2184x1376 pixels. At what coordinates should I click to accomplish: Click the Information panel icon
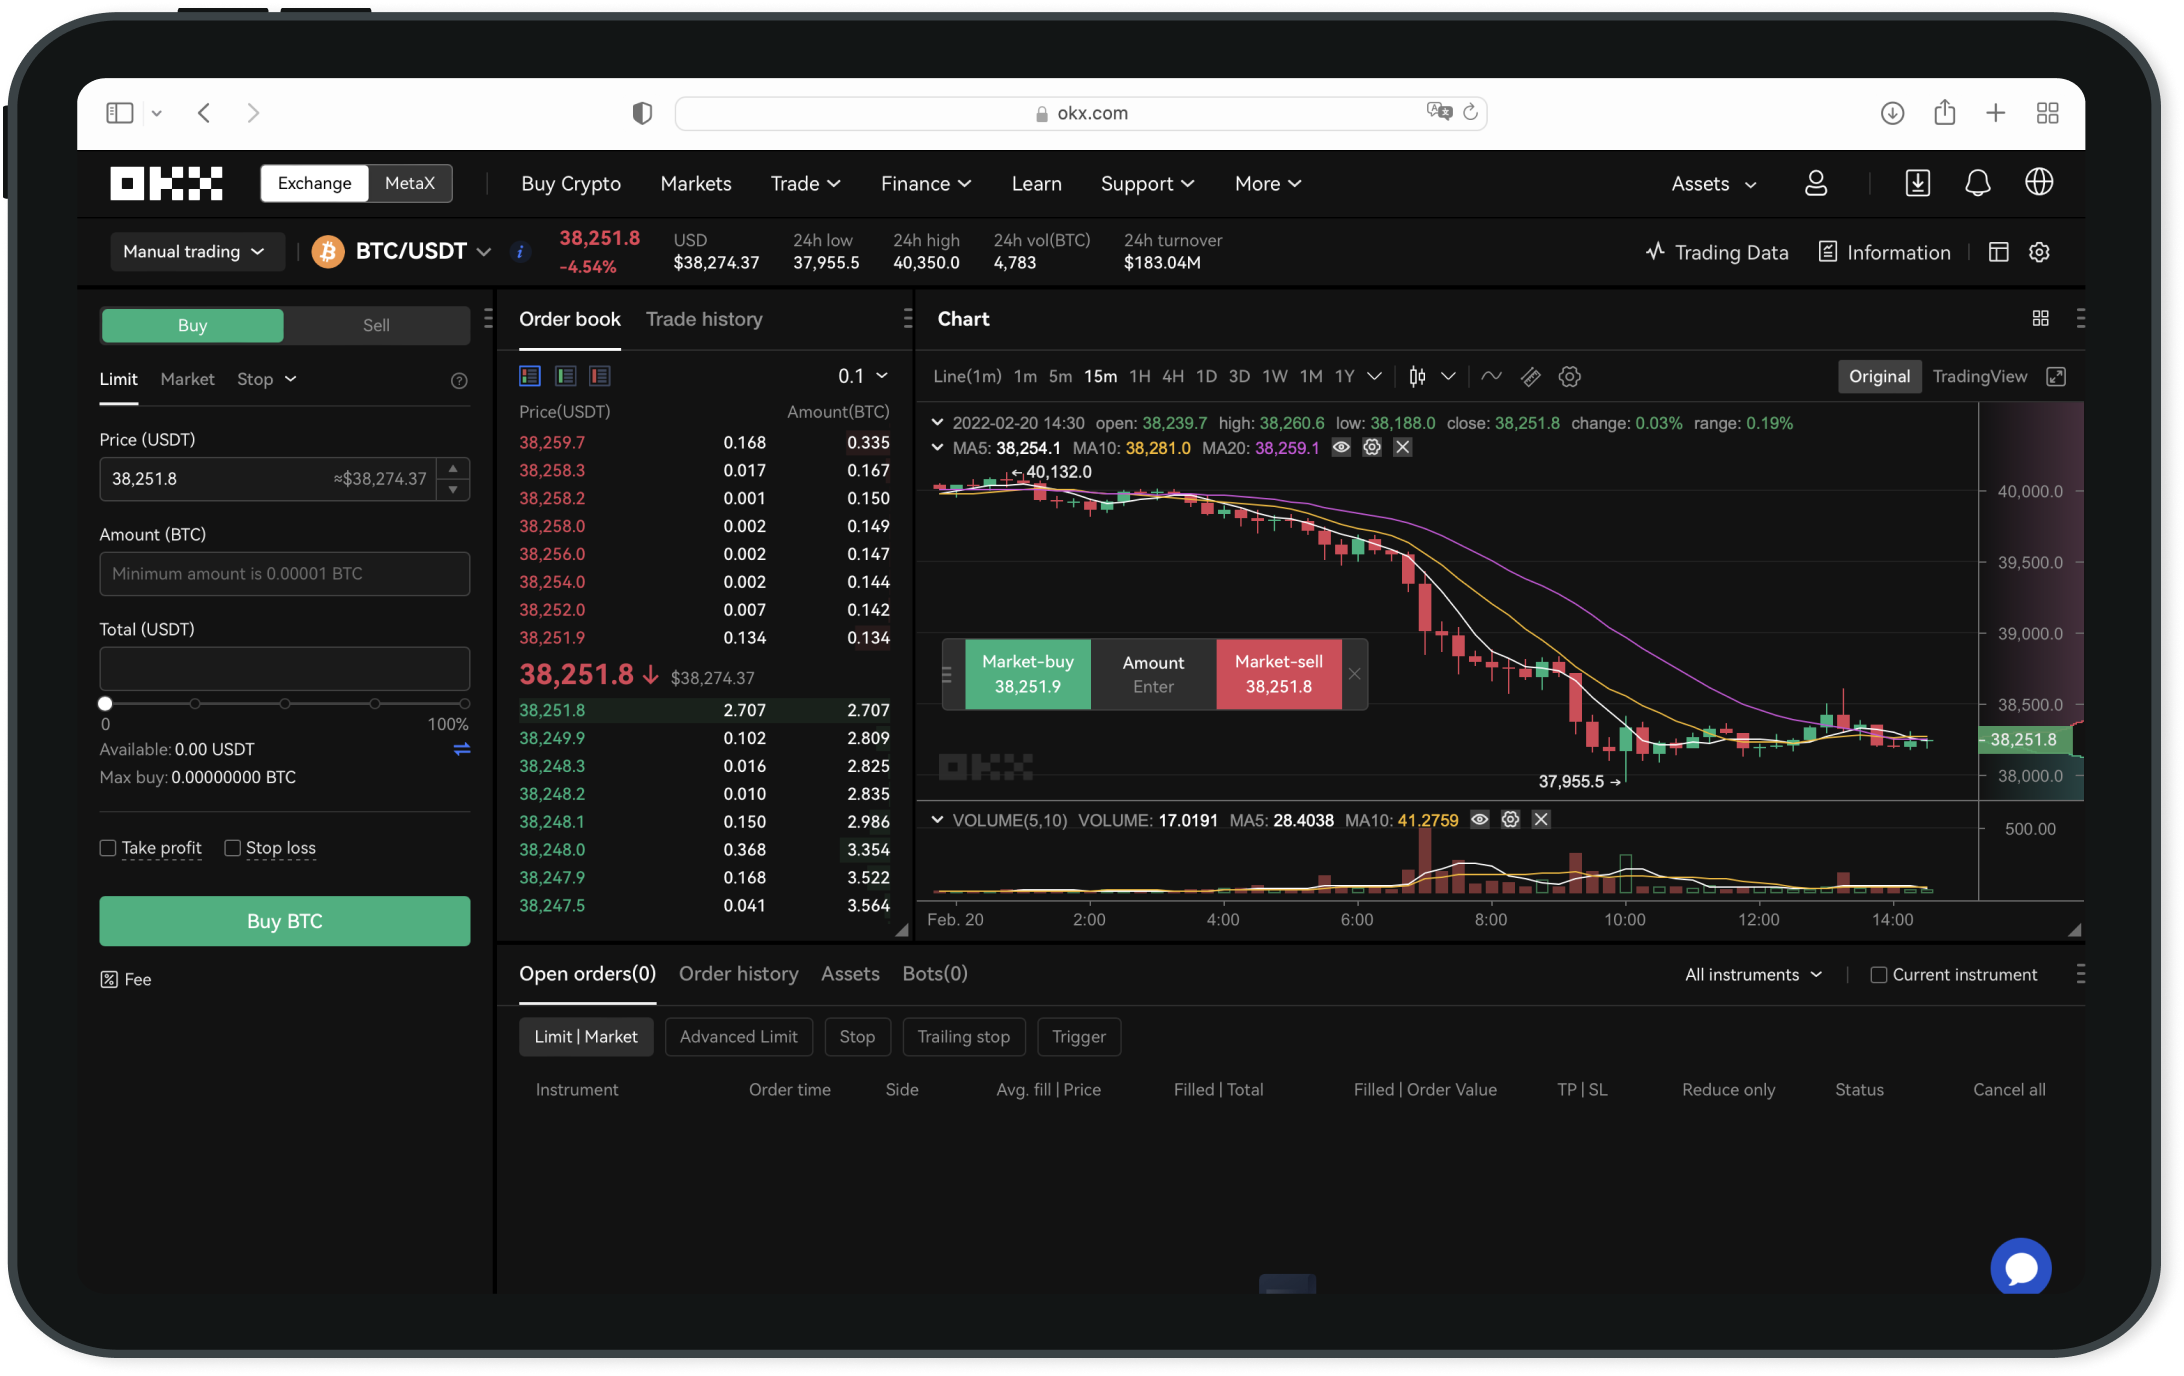pos(1831,252)
